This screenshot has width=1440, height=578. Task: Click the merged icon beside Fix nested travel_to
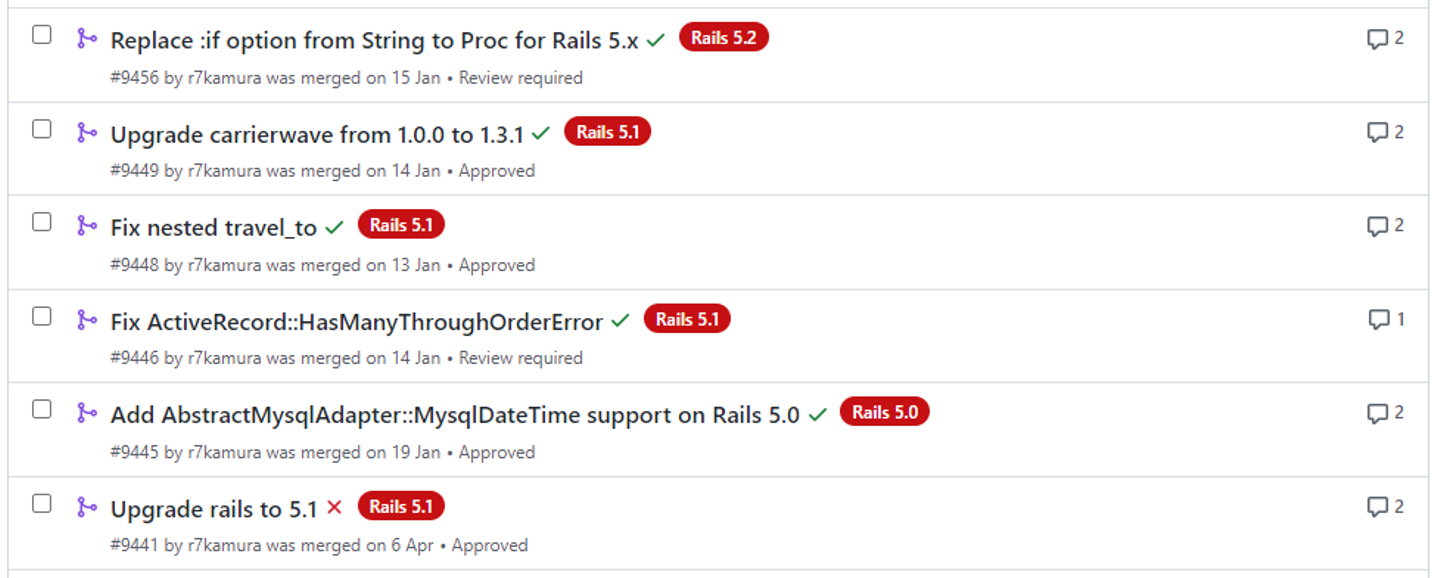(x=87, y=226)
